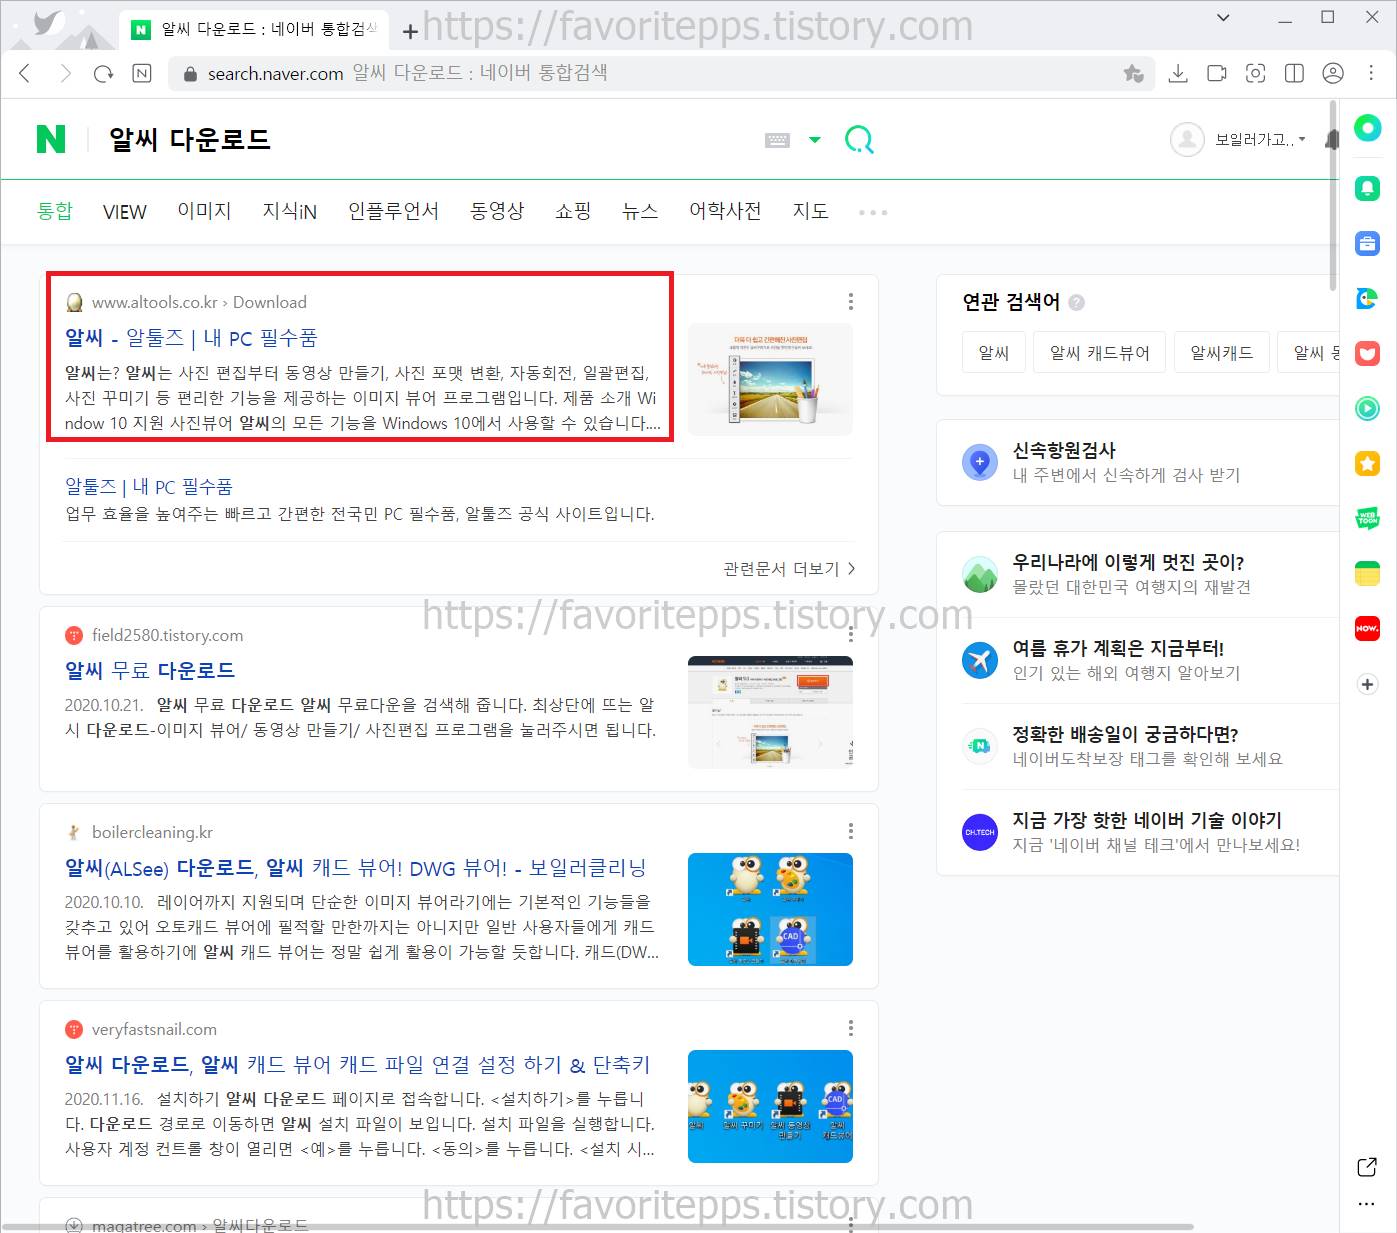The height and width of the screenshot is (1233, 1397).
Task: Open the 지식iN tab
Action: click(x=290, y=211)
